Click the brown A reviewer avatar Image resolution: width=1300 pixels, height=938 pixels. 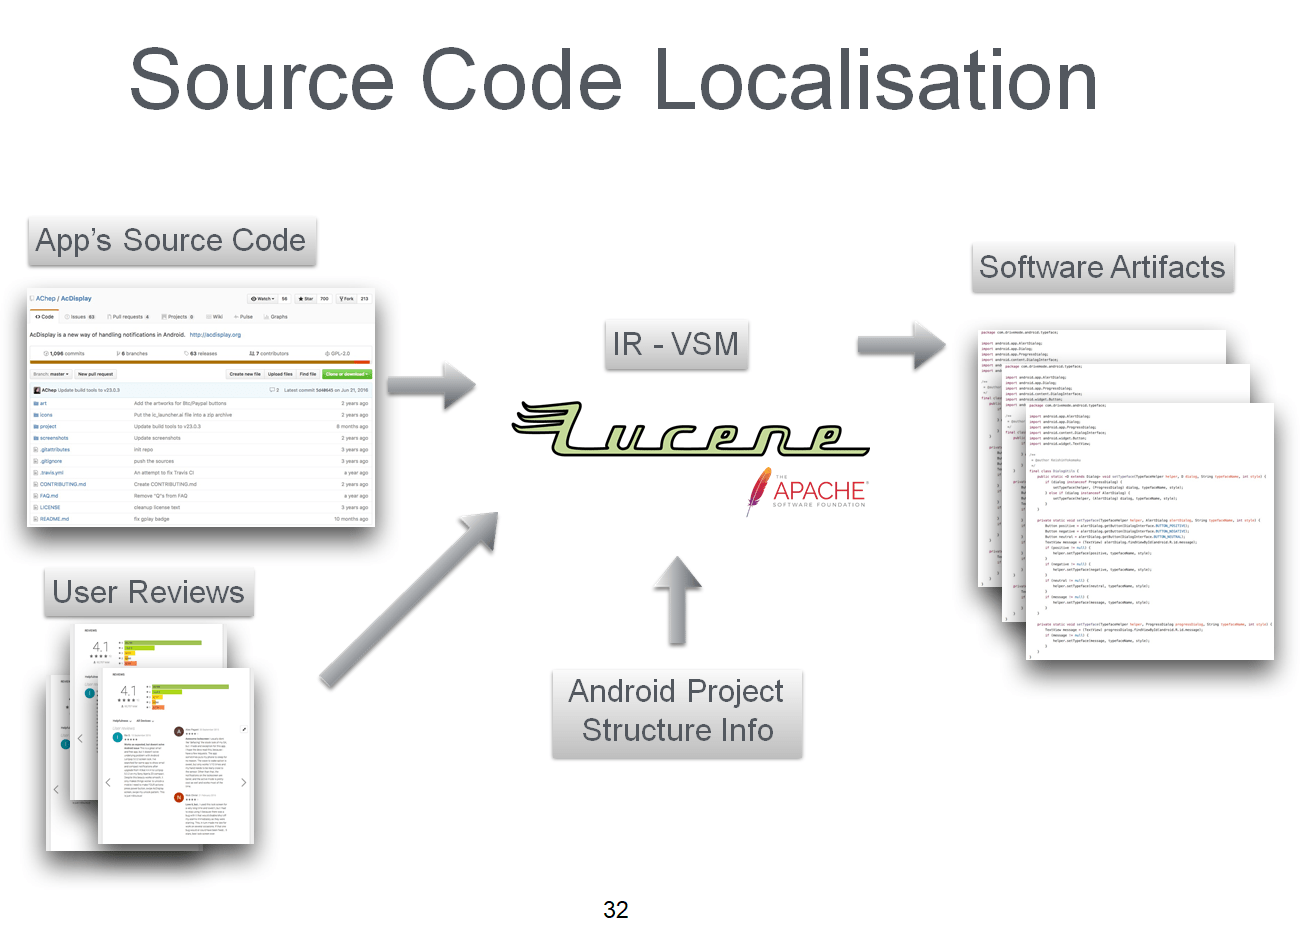(179, 732)
